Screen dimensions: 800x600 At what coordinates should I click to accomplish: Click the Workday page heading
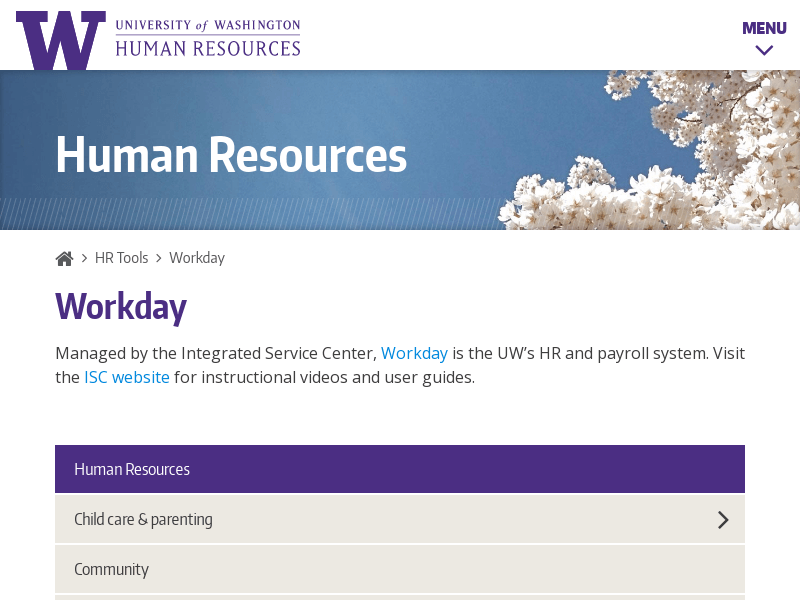121,307
